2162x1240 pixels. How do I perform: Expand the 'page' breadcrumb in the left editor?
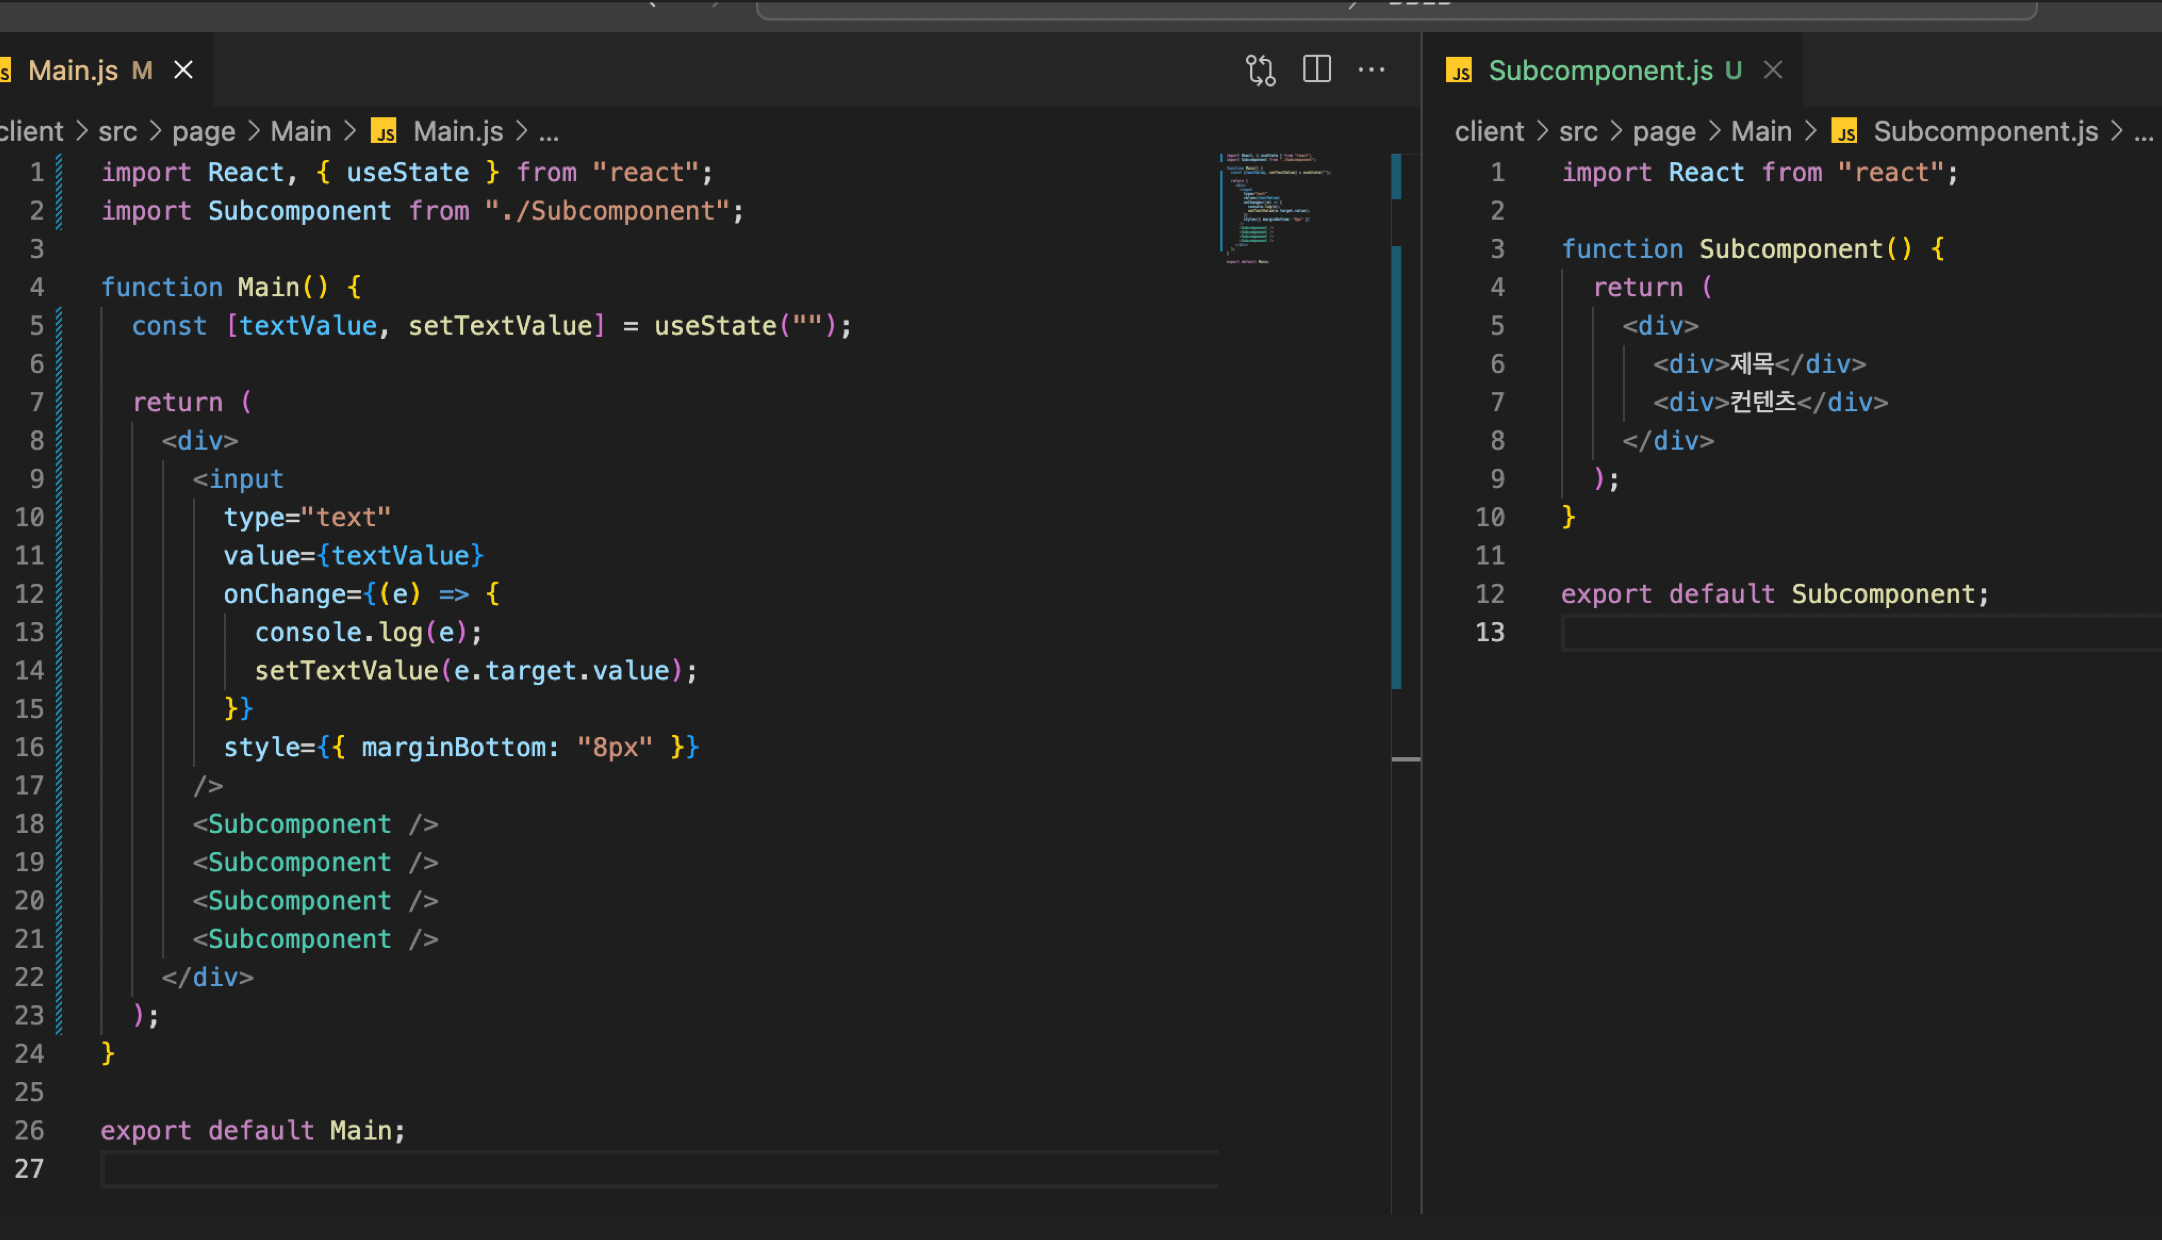[x=204, y=132]
